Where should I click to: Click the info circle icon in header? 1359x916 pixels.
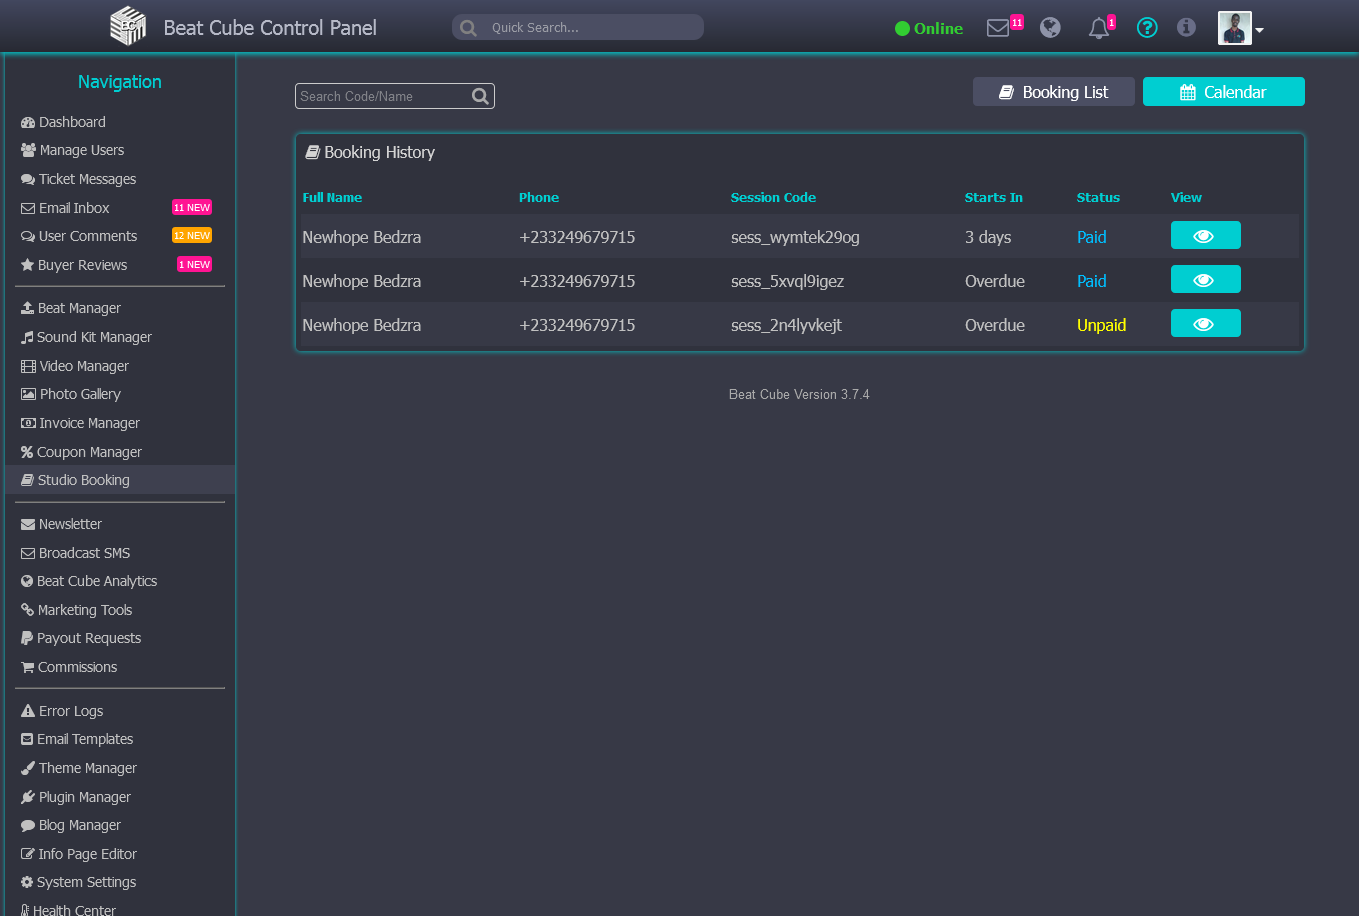click(1186, 27)
